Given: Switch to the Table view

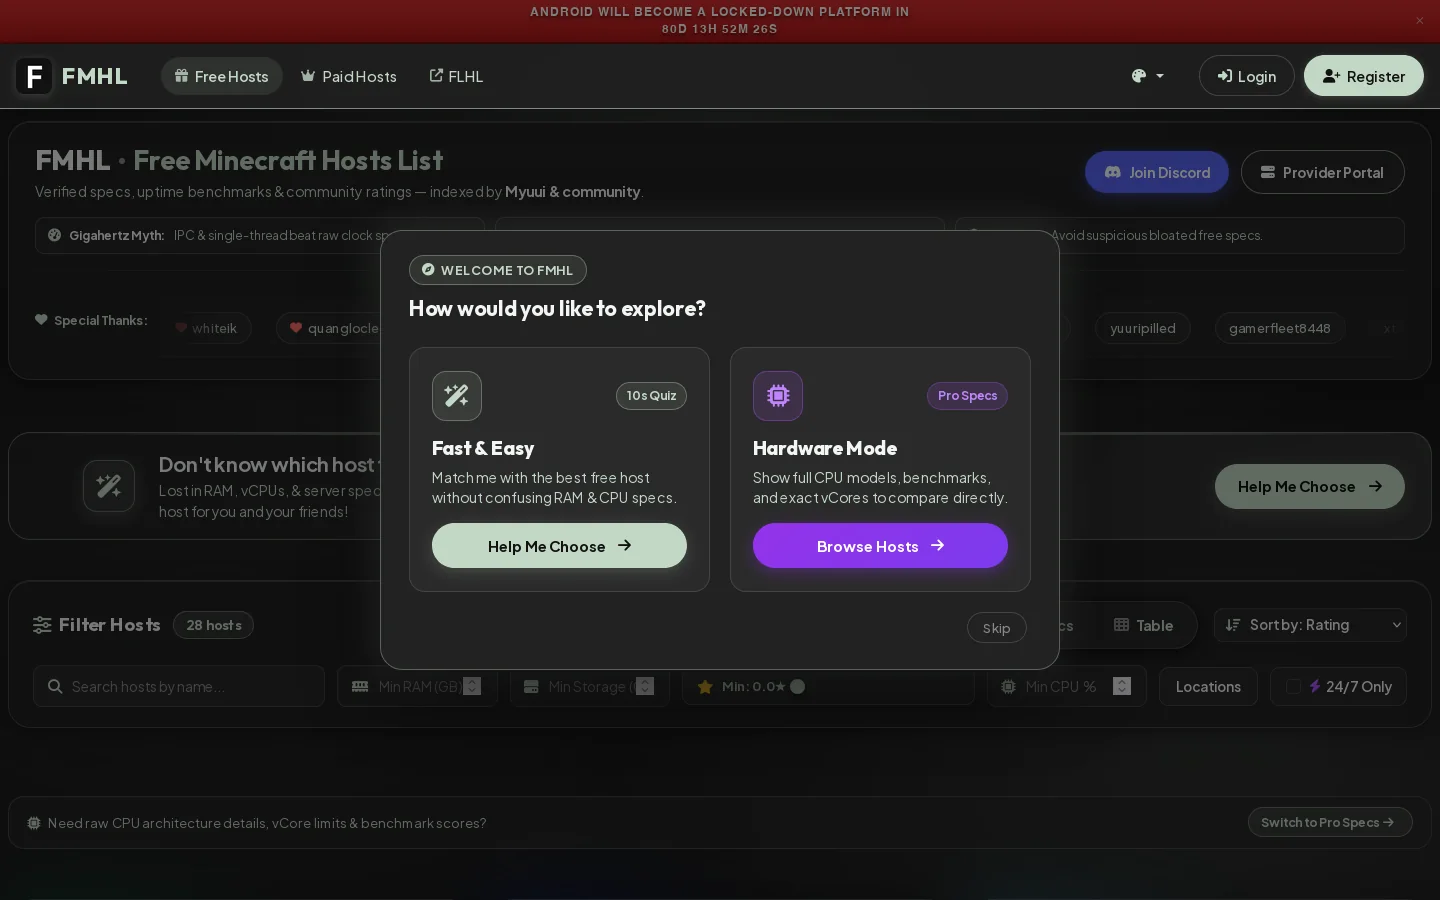Looking at the screenshot, I should point(1144,625).
